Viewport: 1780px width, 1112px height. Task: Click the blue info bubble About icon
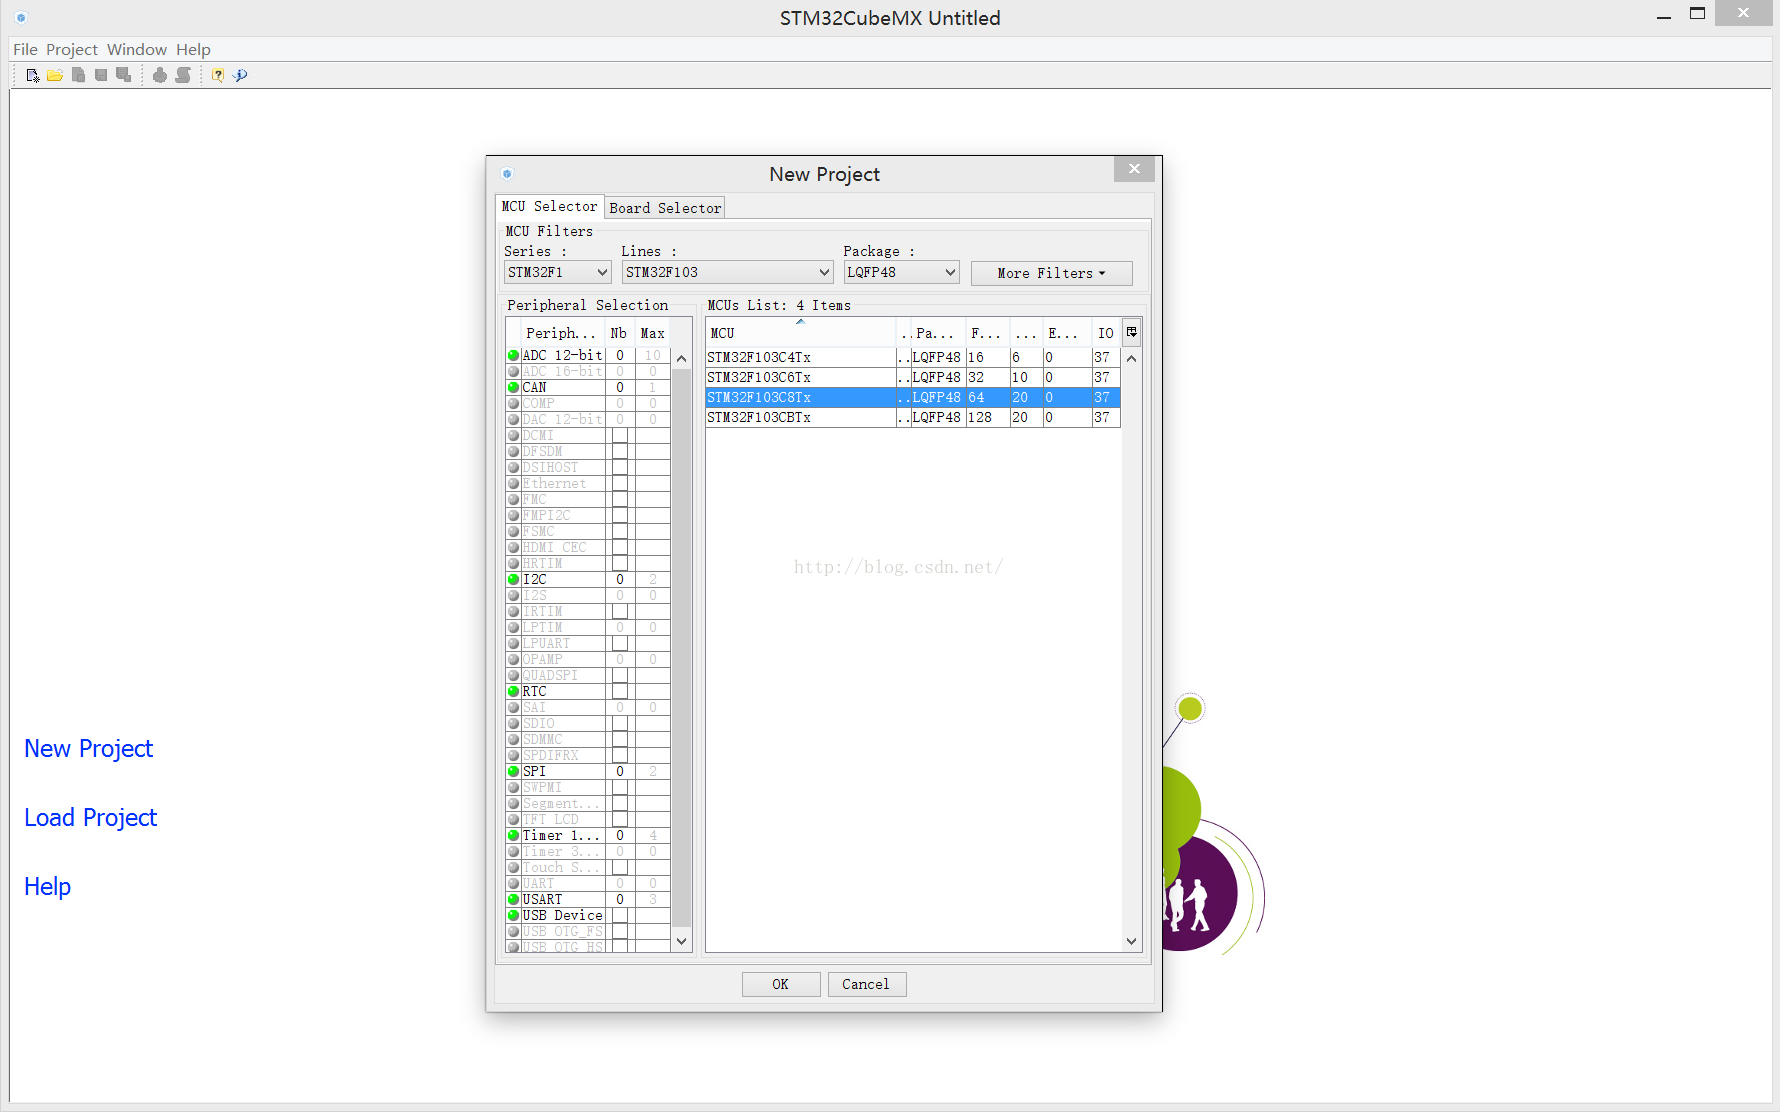[x=240, y=75]
